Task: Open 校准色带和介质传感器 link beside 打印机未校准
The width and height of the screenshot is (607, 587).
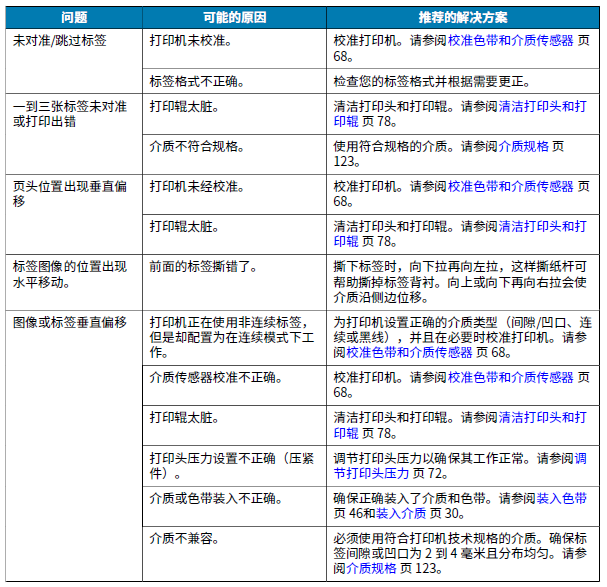Action: [510, 40]
